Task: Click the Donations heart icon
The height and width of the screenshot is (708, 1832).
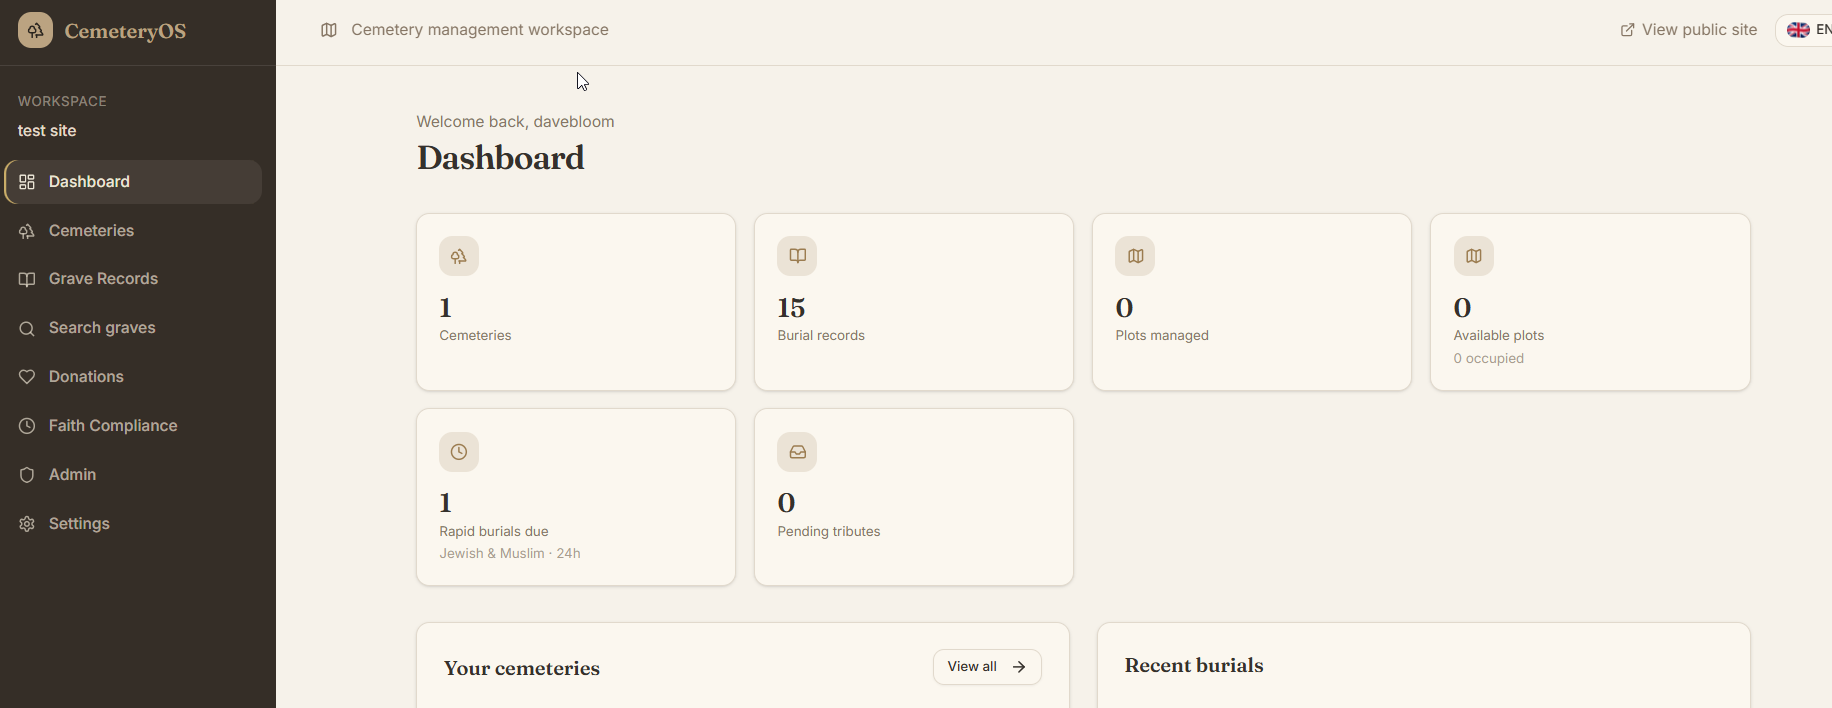Action: [x=27, y=377]
